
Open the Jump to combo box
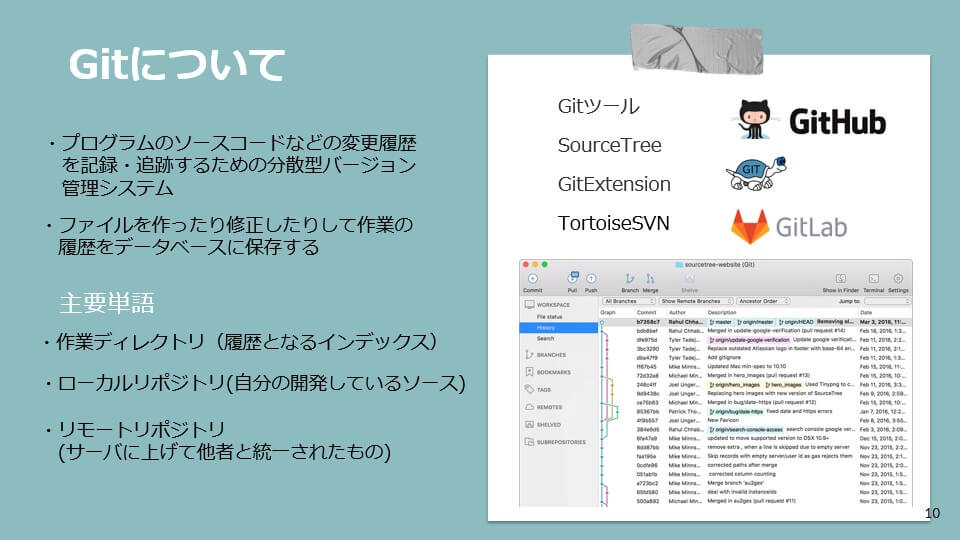coord(887,300)
